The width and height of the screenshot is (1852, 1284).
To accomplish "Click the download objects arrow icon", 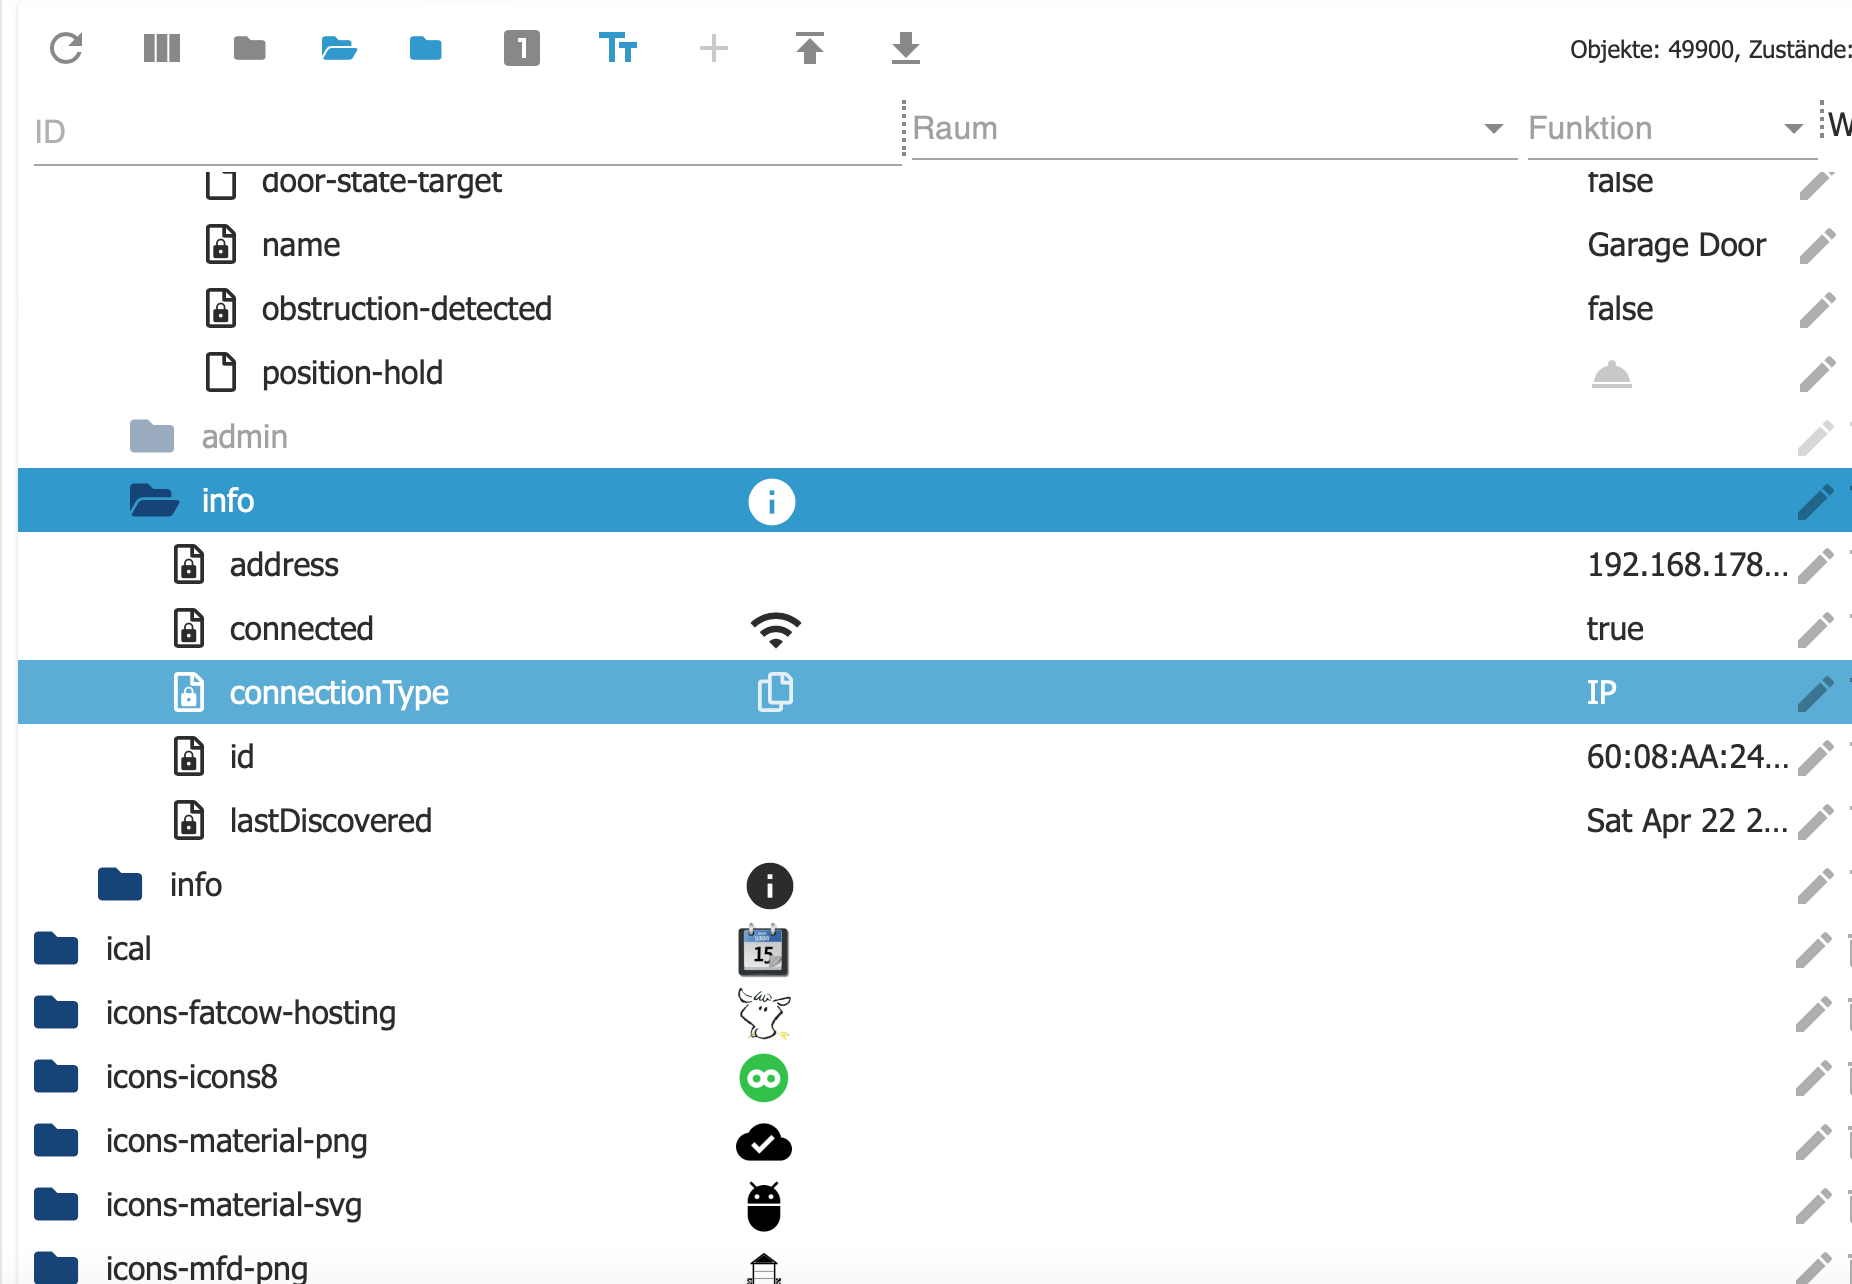I will coord(906,48).
